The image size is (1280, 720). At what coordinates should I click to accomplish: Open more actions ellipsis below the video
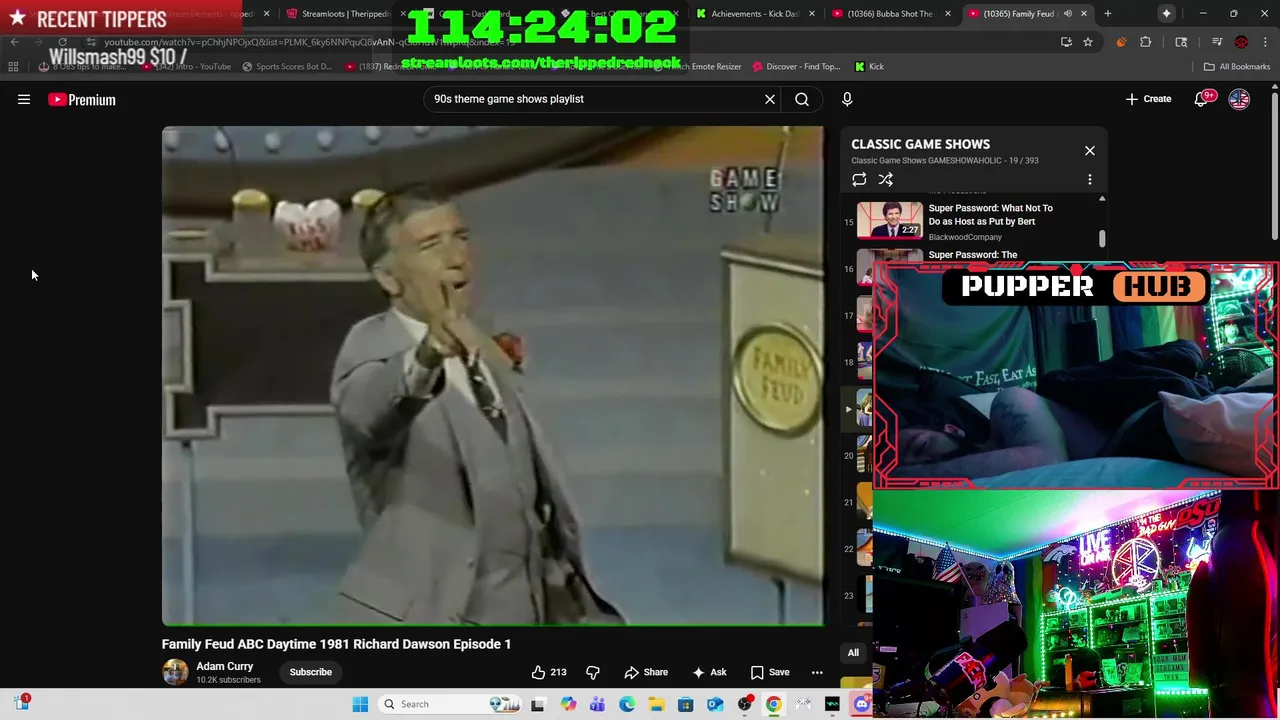tap(817, 672)
